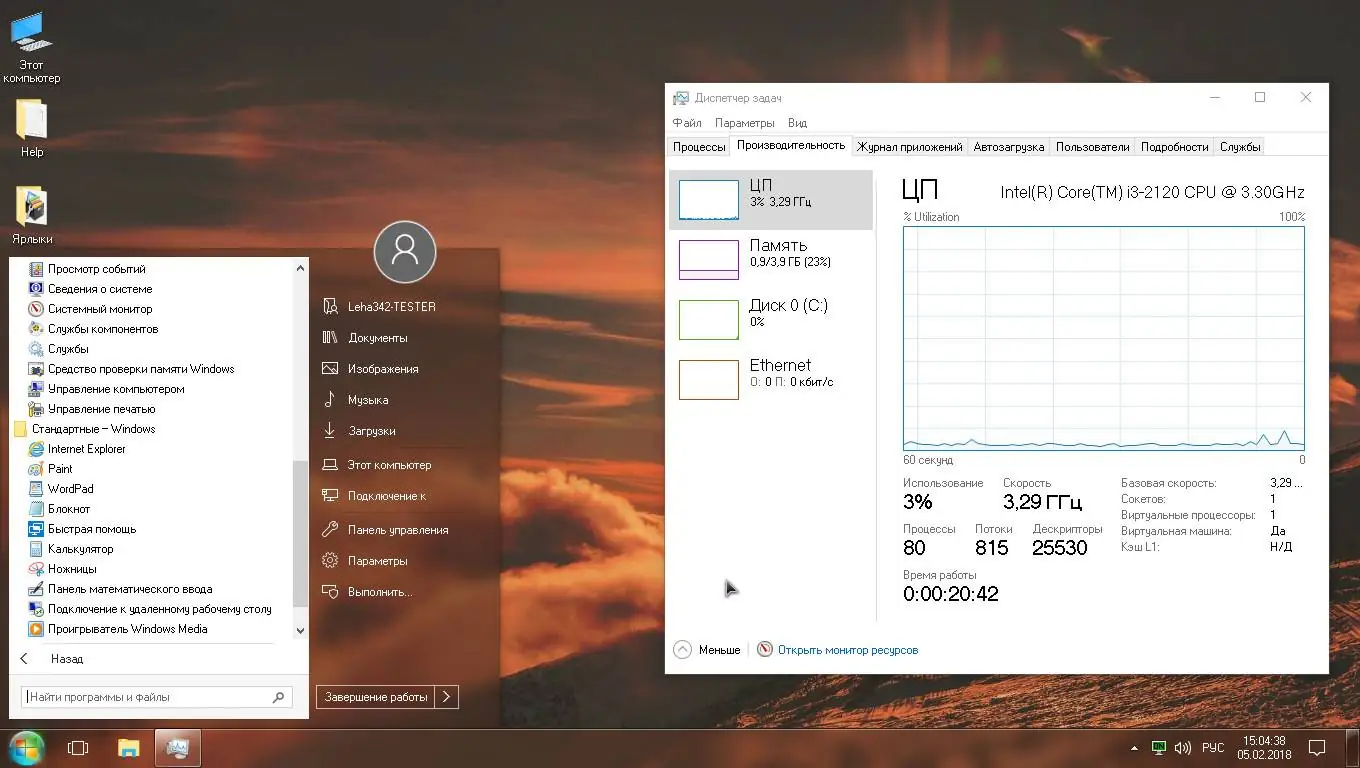
Task: Open Управление печатью icon
Action: [x=37, y=409]
